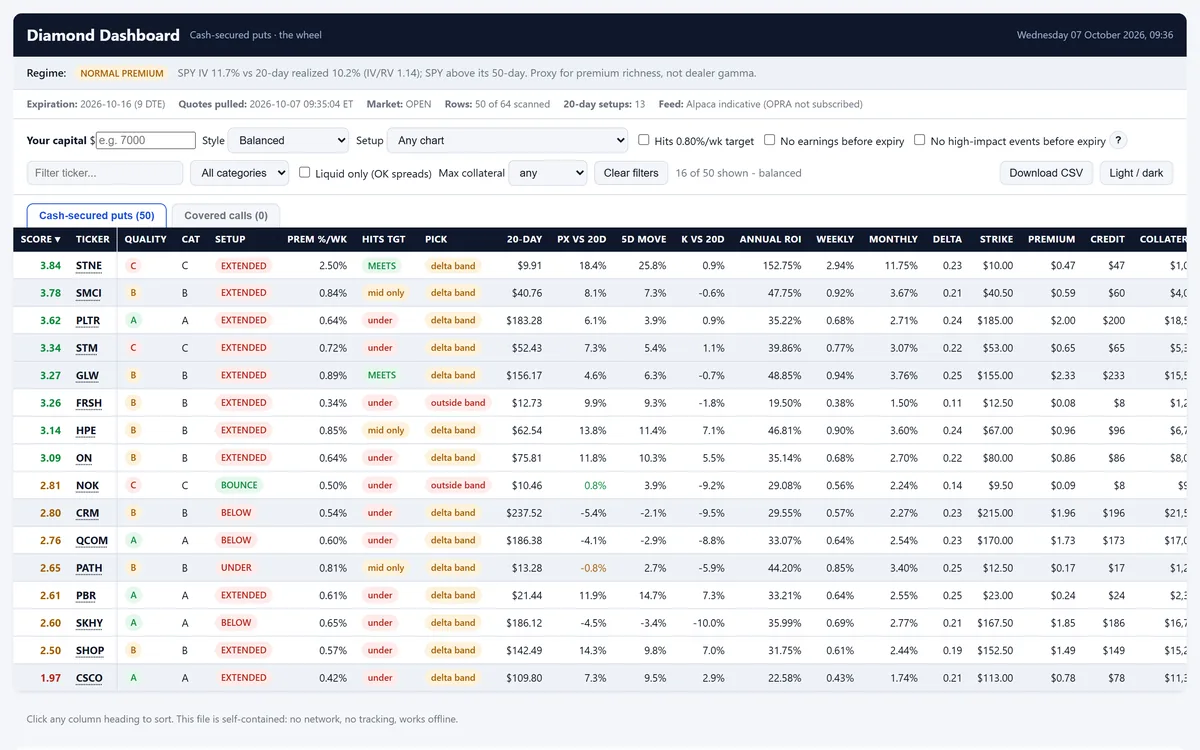Click quality badge C in STNE row
1200x750 pixels.
pos(133,266)
